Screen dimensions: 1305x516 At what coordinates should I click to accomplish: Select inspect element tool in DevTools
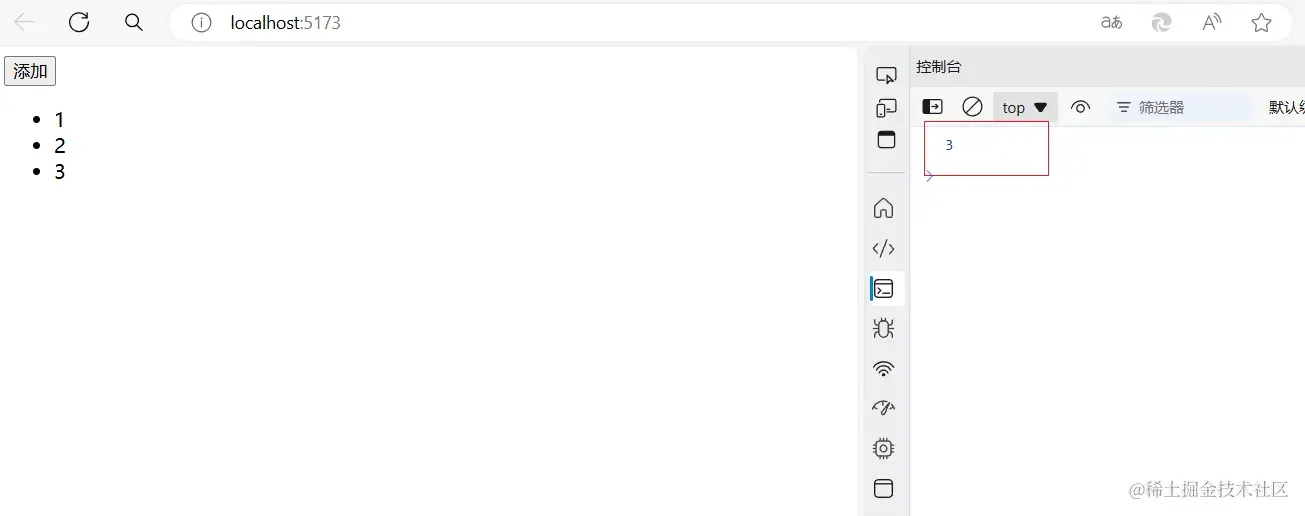point(886,75)
